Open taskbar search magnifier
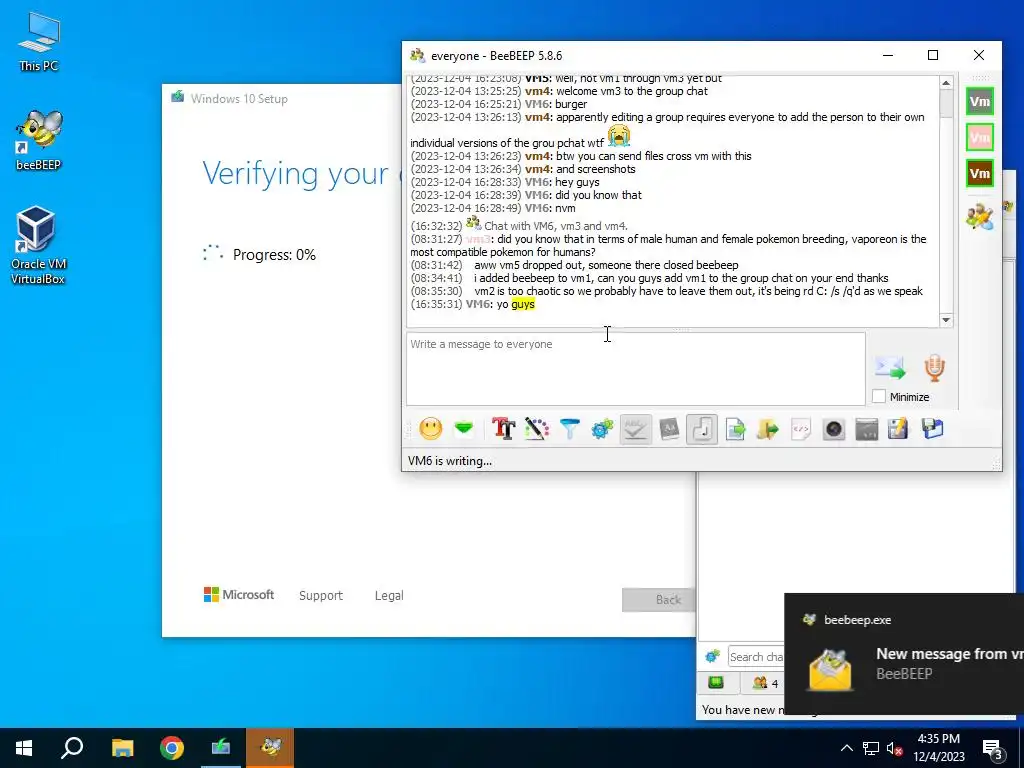 (72, 748)
